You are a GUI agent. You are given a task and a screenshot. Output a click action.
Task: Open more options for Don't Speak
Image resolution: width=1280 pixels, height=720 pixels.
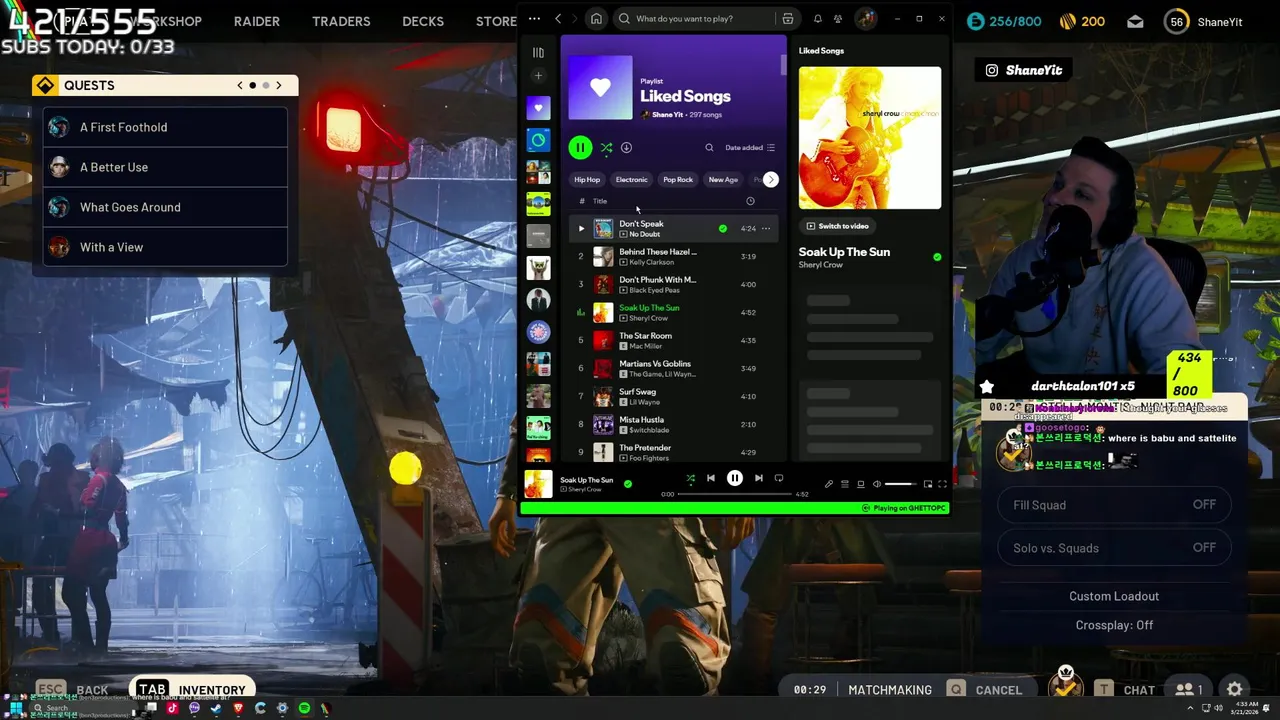coord(767,228)
